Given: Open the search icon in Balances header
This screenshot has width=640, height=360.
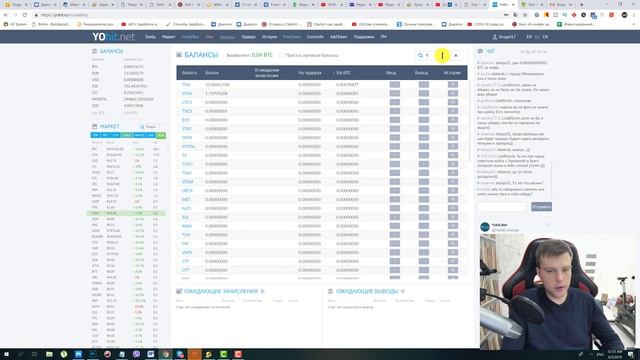Looking at the screenshot, I should [420, 55].
